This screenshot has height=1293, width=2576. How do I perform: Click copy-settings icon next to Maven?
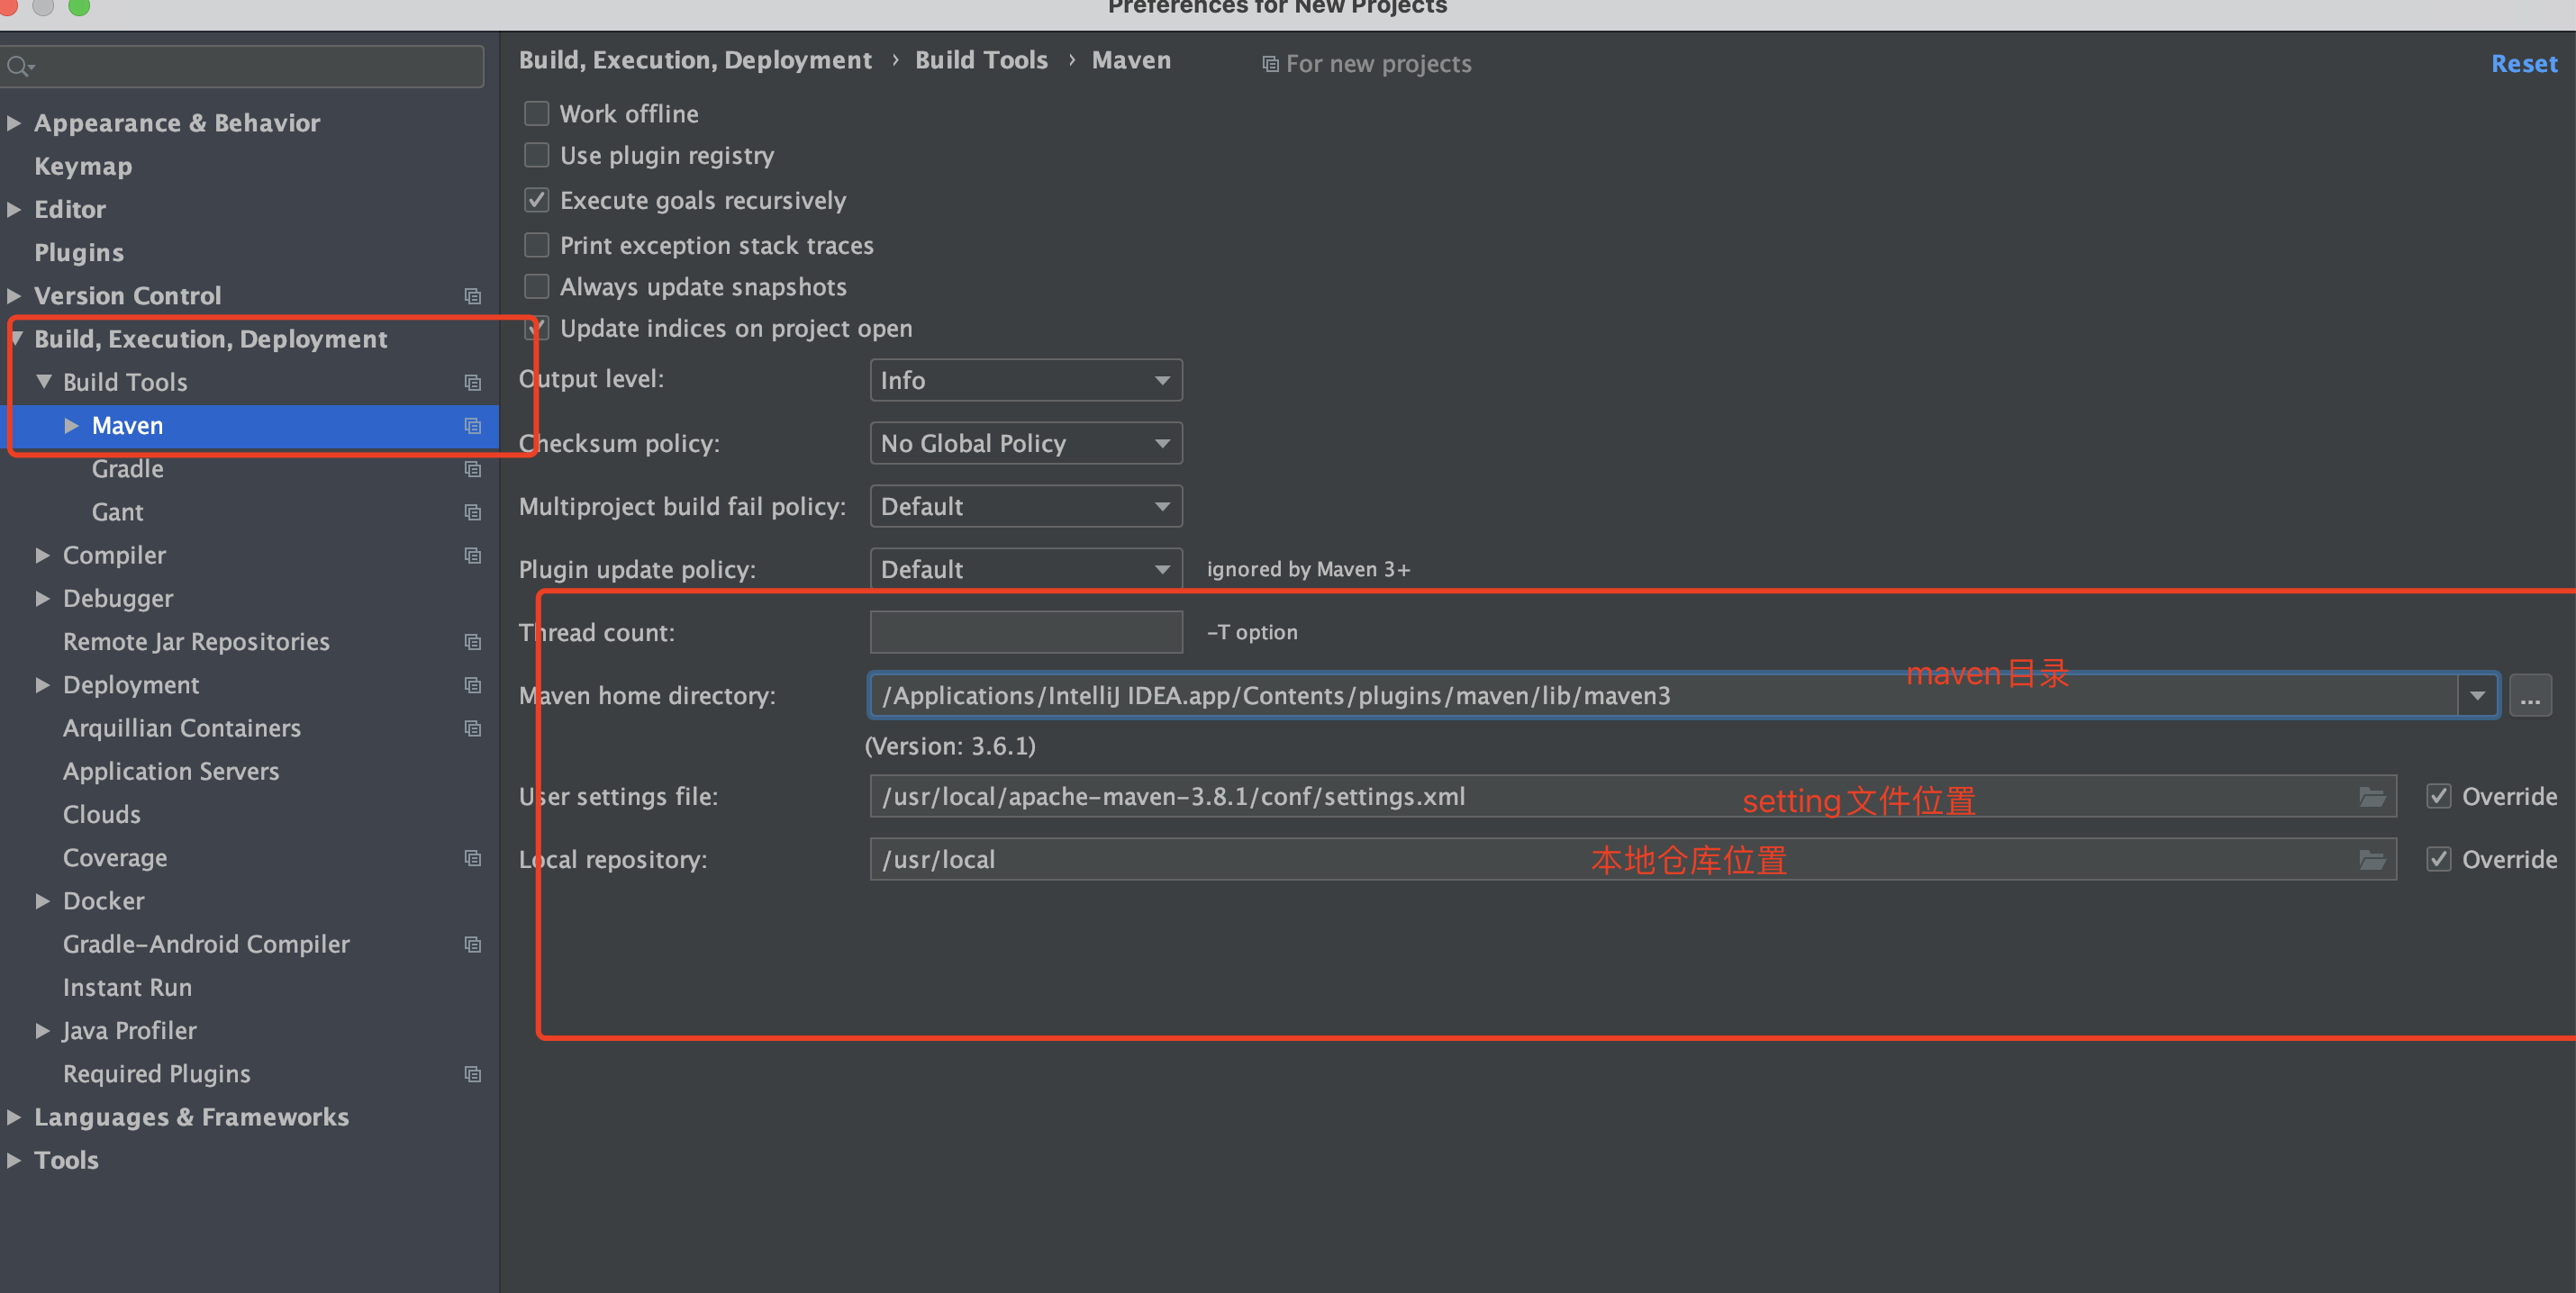click(x=473, y=426)
